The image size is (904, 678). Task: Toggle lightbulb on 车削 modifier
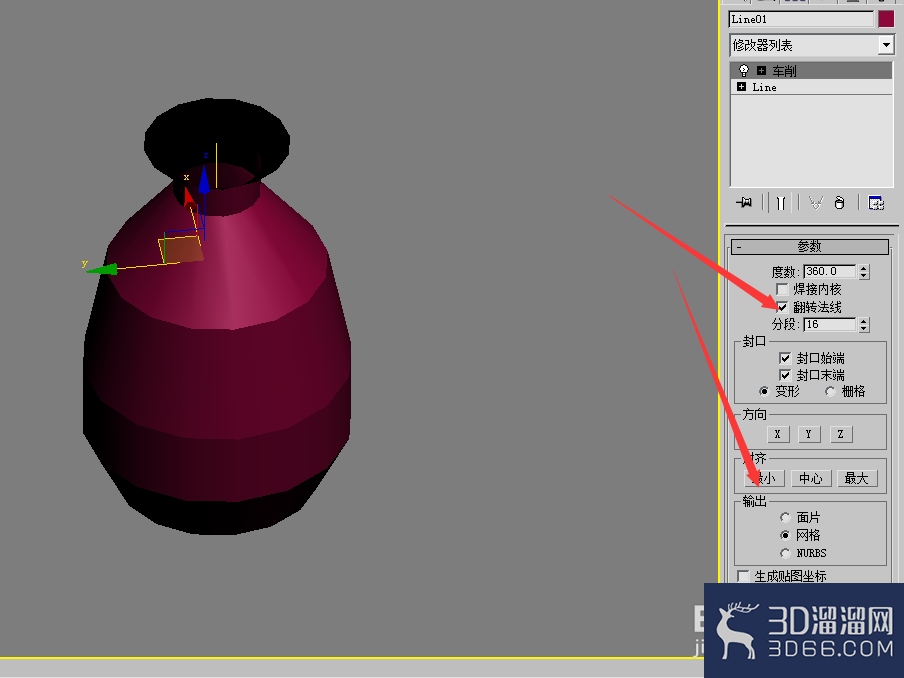point(744,70)
